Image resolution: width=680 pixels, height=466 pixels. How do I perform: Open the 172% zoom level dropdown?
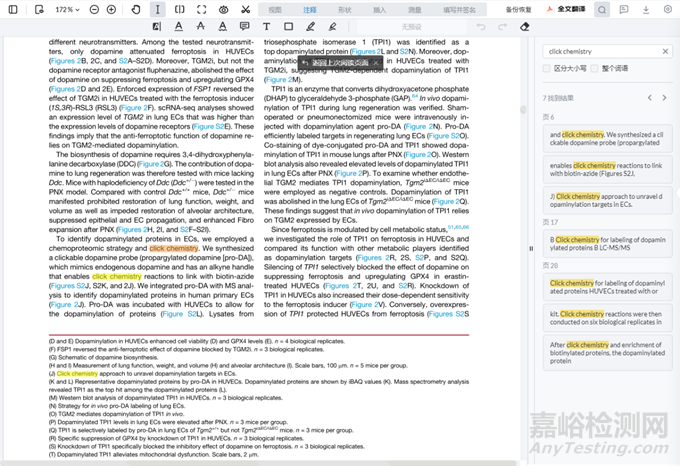pyautogui.click(x=67, y=9)
